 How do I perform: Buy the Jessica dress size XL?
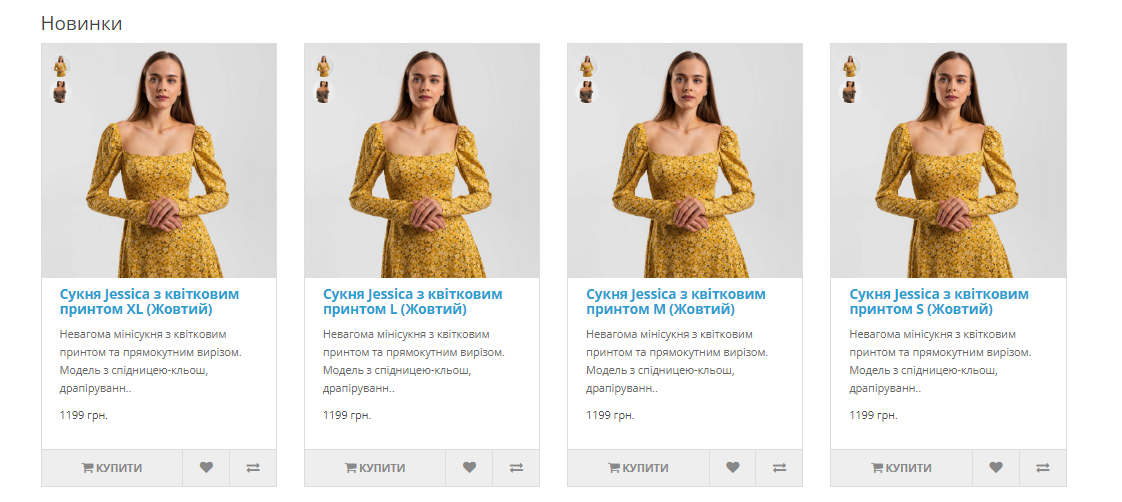(112, 467)
